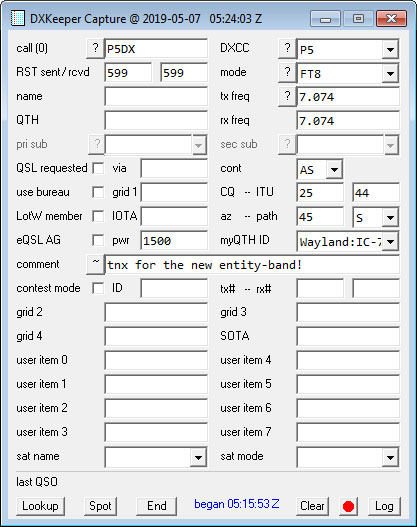Click the question mark button beside tx freq
The height and width of the screenshot is (527, 417).
[x=287, y=97]
